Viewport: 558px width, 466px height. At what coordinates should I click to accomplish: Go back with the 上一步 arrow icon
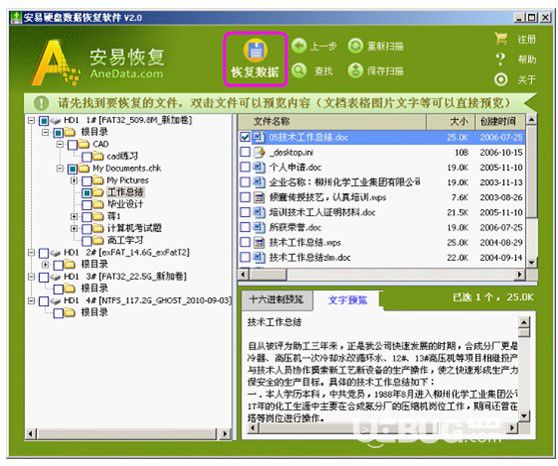[x=299, y=46]
